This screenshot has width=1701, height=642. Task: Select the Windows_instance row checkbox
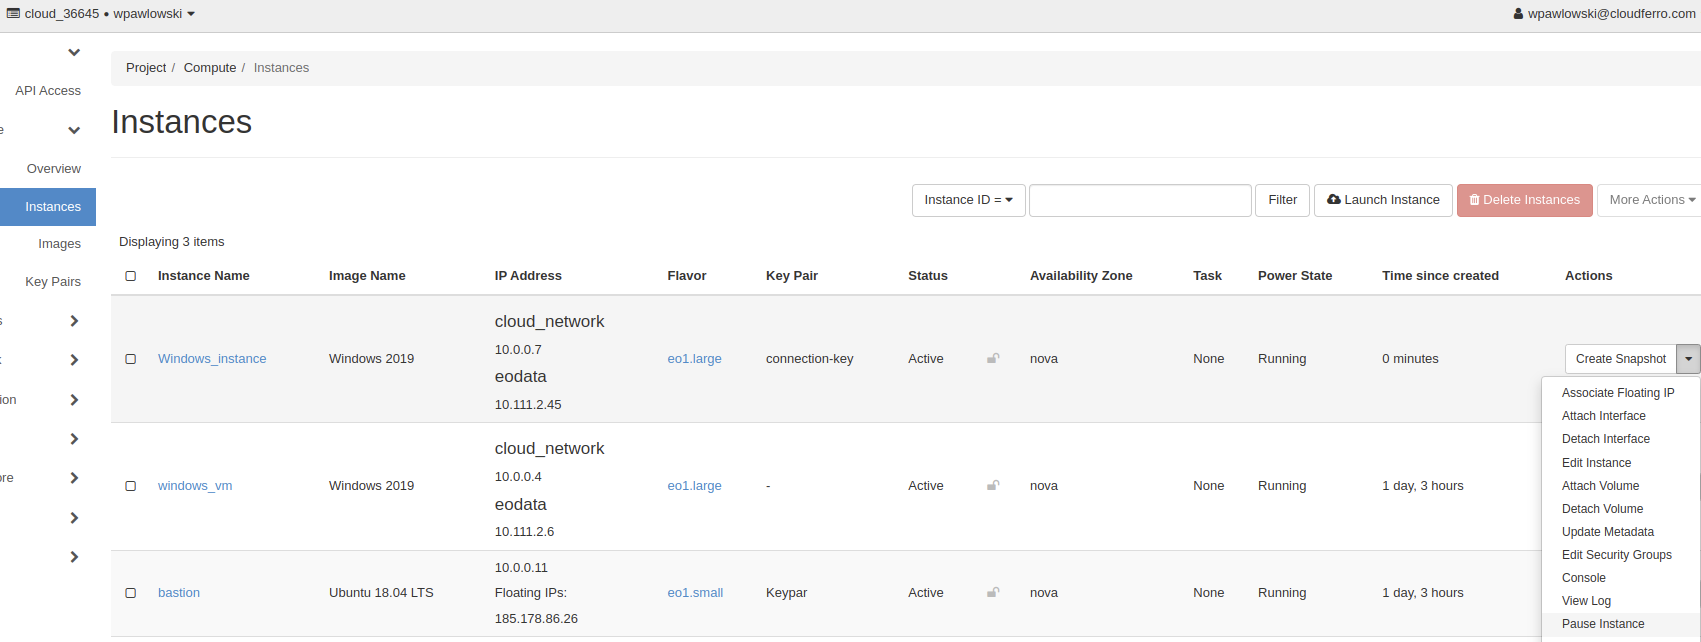(x=131, y=359)
